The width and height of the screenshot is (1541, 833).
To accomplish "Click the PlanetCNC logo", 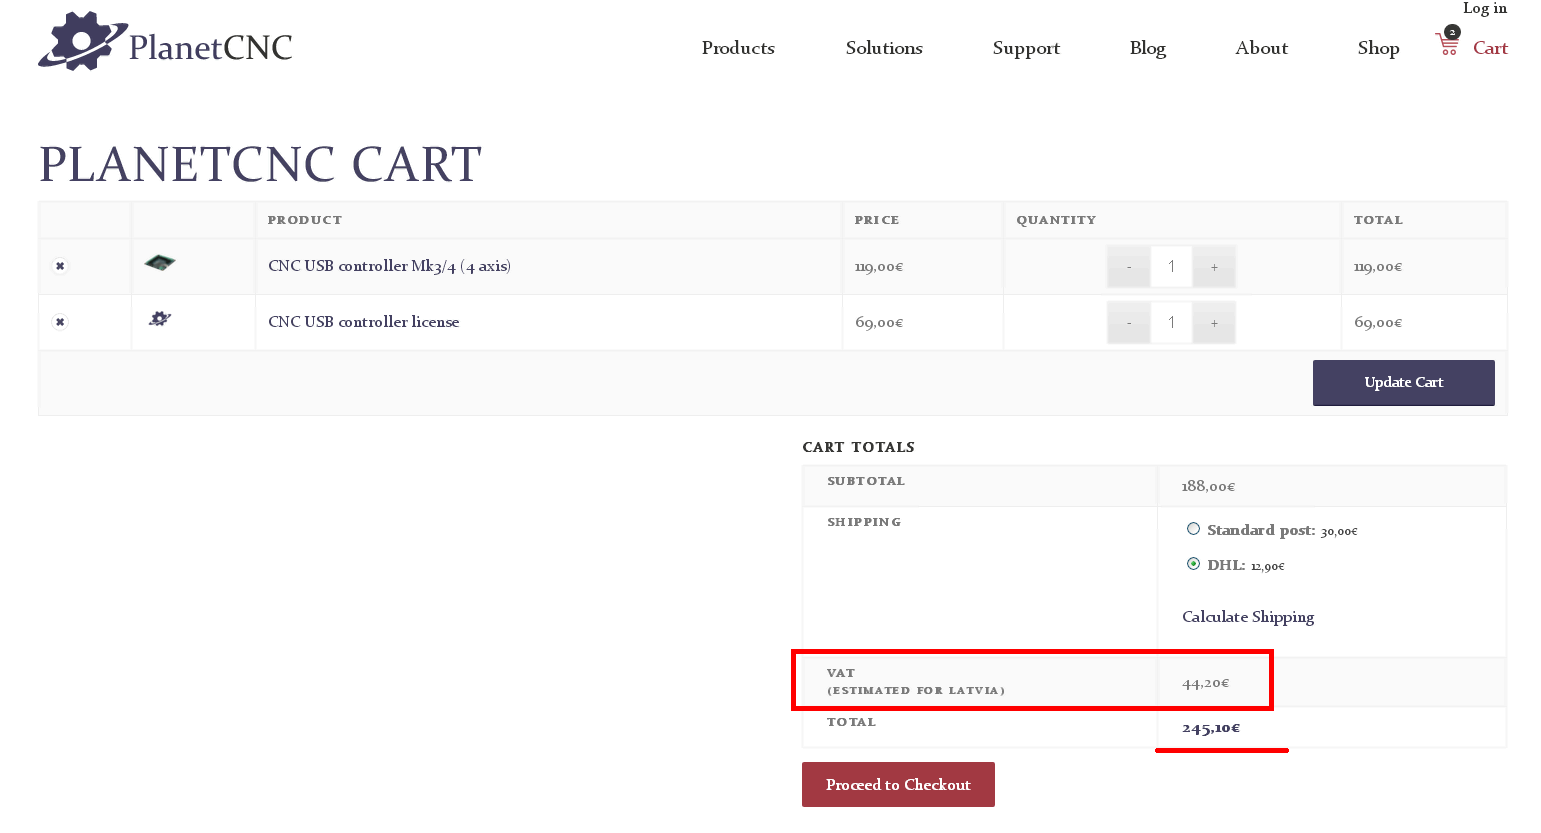I will 165,42.
